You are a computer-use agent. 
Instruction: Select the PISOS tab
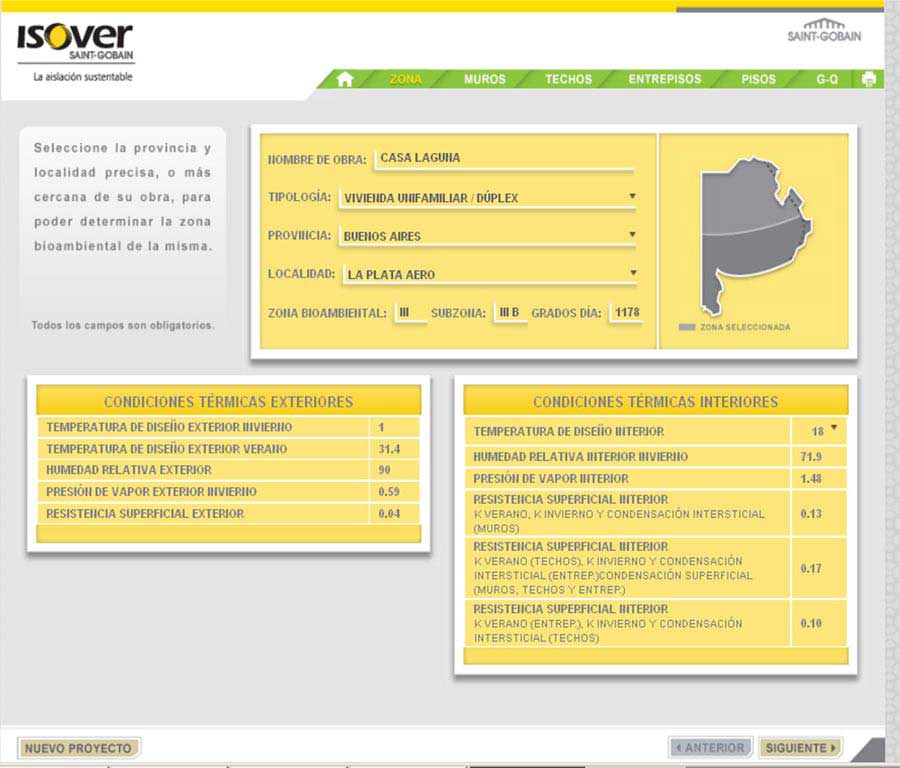(x=758, y=79)
